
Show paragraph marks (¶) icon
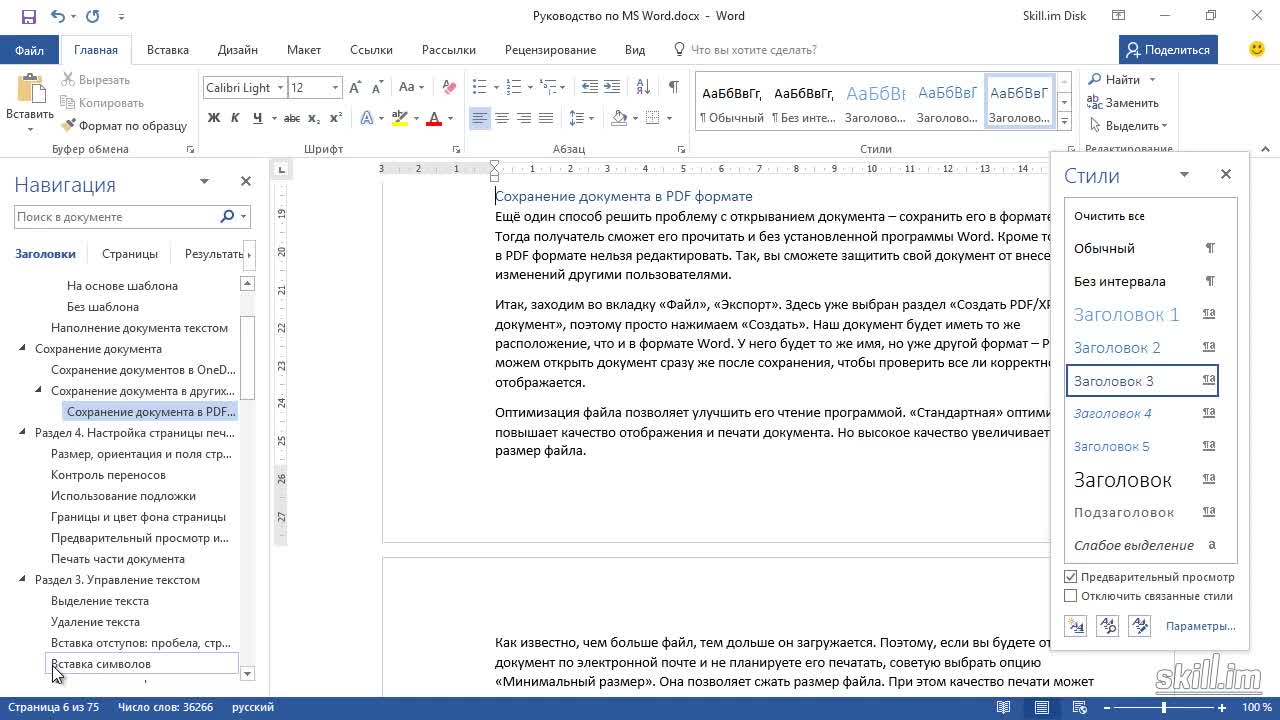coord(673,88)
